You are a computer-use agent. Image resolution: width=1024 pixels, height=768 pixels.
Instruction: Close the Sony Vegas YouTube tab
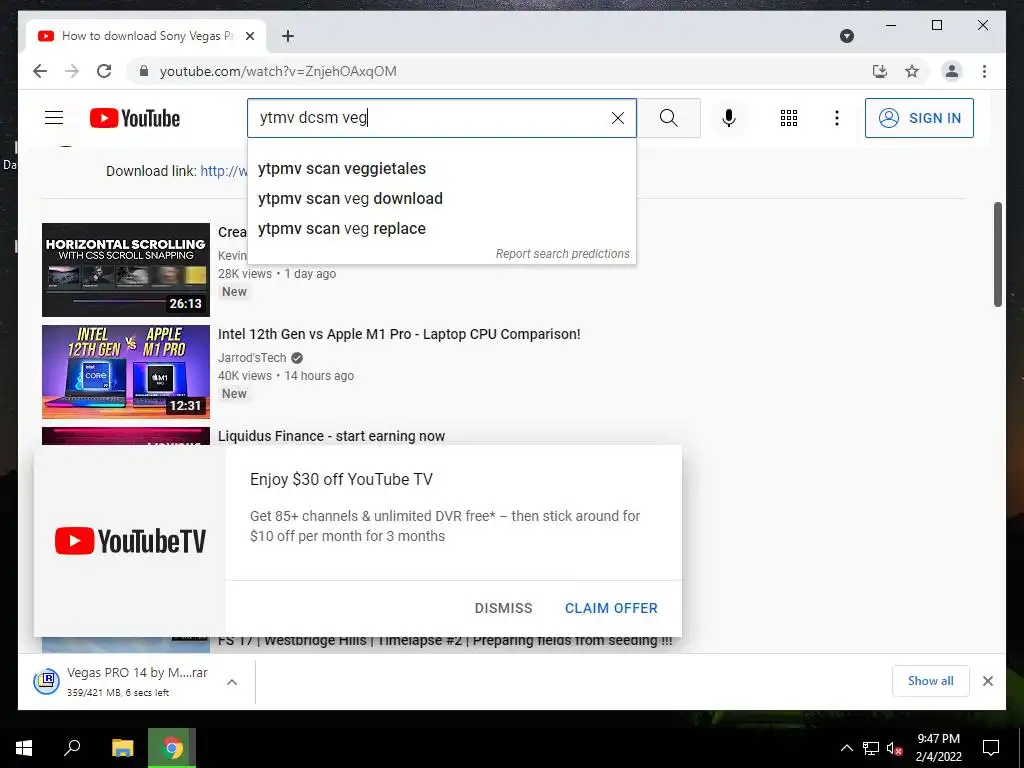point(249,36)
